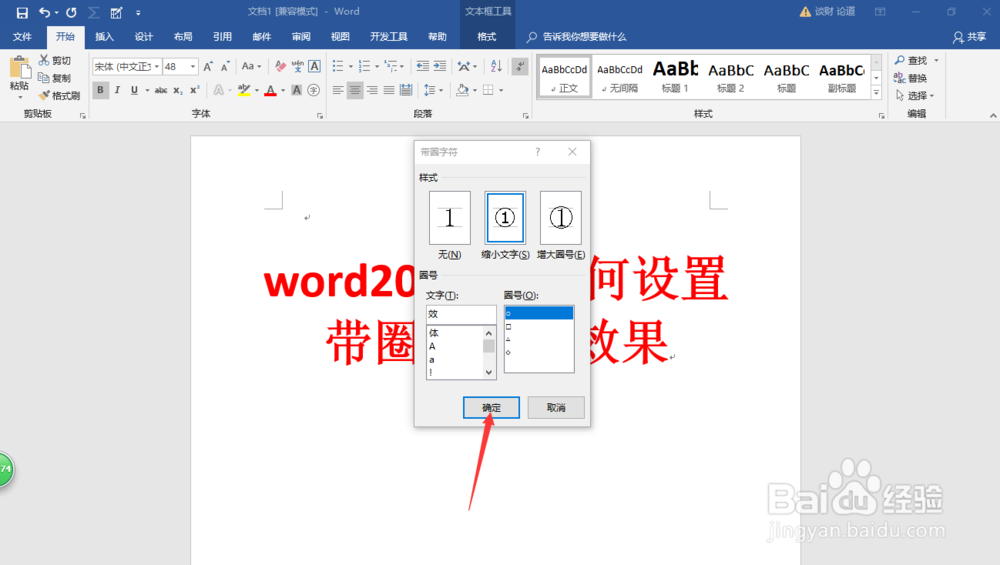The image size is (1000, 565).
Task: Apply distributed alignment
Action: 406,91
